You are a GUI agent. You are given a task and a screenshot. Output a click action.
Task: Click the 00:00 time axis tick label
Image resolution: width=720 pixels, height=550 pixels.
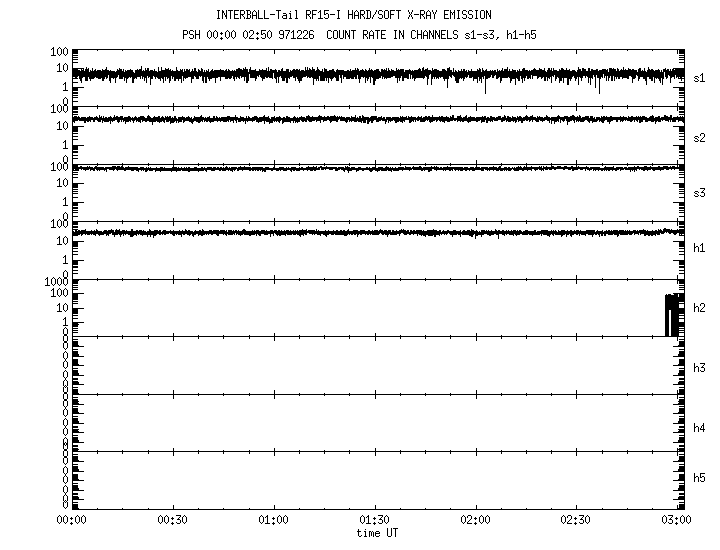click(71, 521)
